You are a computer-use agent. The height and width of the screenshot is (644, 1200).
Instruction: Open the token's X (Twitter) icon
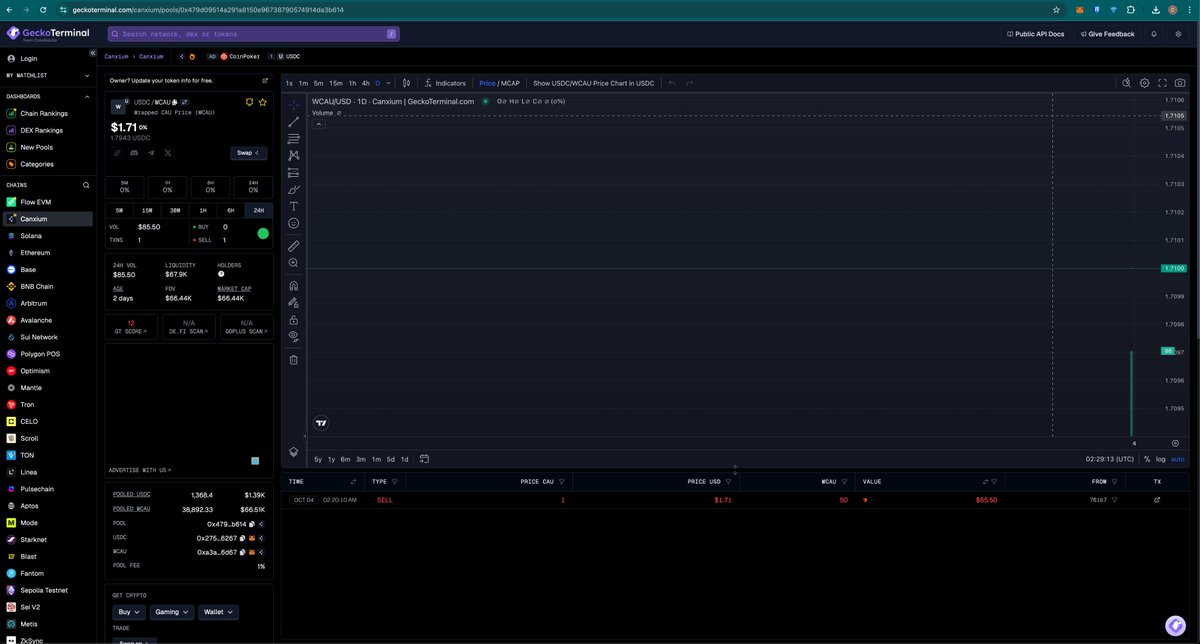(x=168, y=153)
